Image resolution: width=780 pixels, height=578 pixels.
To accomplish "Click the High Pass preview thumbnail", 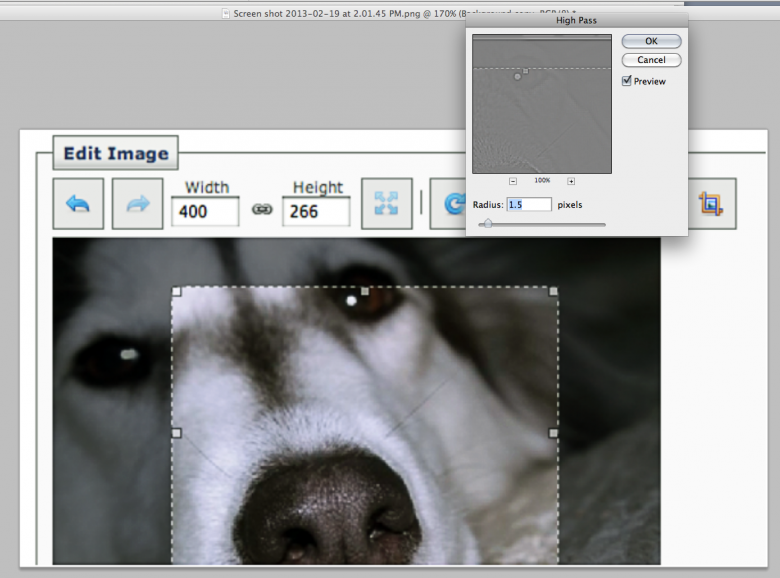I will 541,104.
